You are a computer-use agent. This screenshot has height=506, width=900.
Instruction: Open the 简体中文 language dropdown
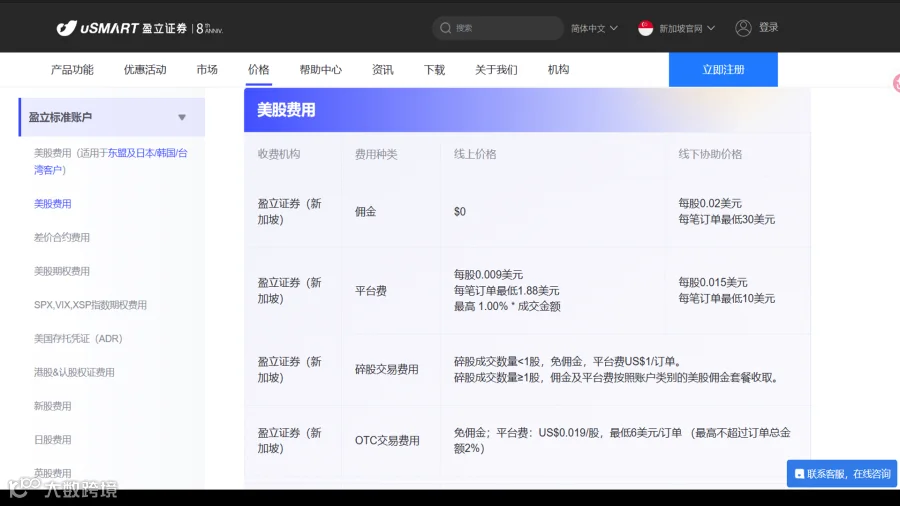coord(594,28)
